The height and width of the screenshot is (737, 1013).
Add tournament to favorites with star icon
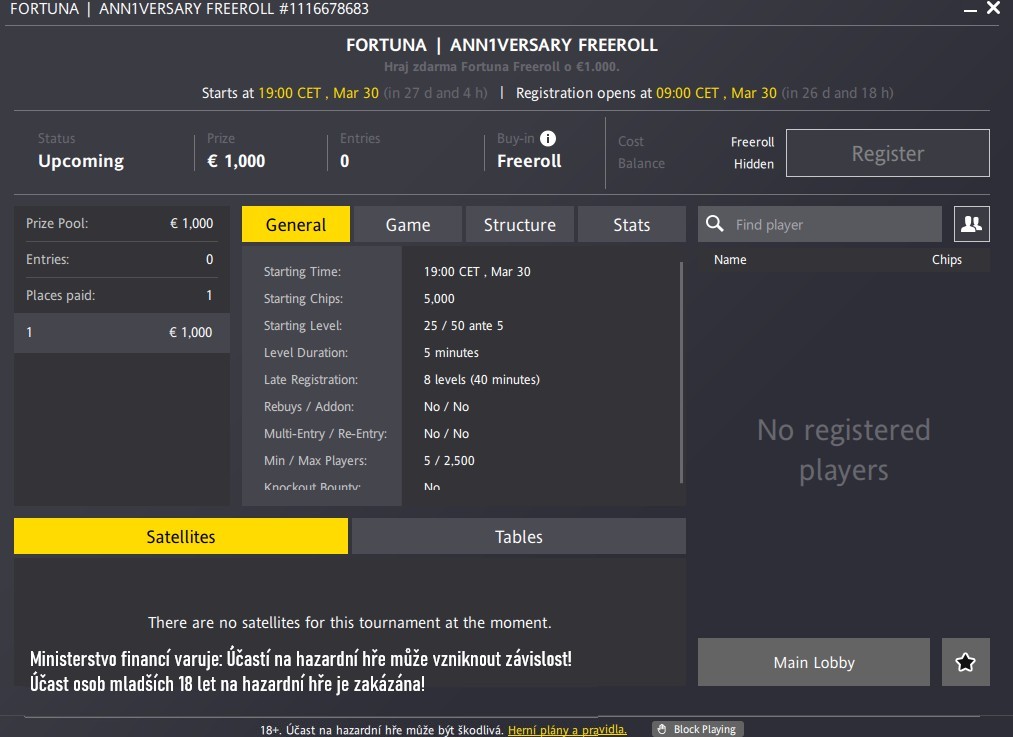(x=965, y=662)
